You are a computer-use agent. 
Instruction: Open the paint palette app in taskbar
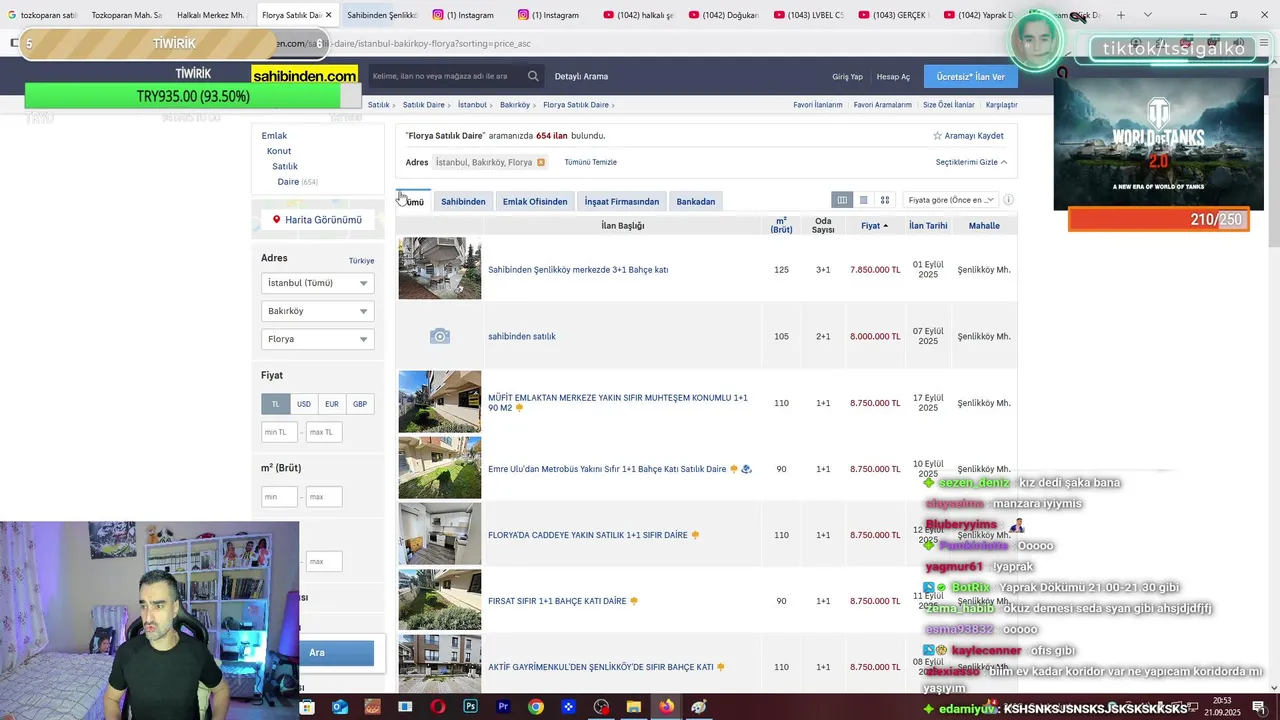(x=699, y=707)
